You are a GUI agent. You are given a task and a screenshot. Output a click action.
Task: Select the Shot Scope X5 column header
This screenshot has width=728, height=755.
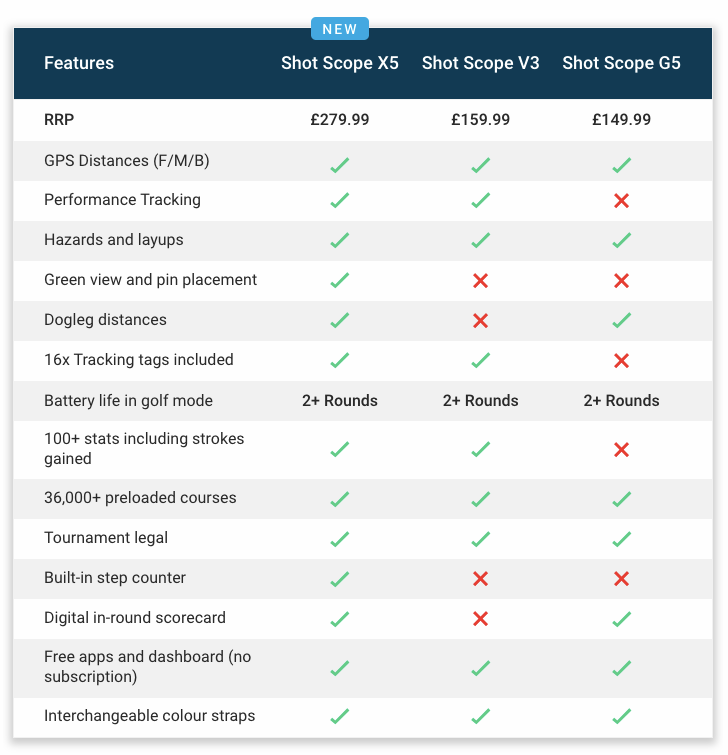click(339, 63)
